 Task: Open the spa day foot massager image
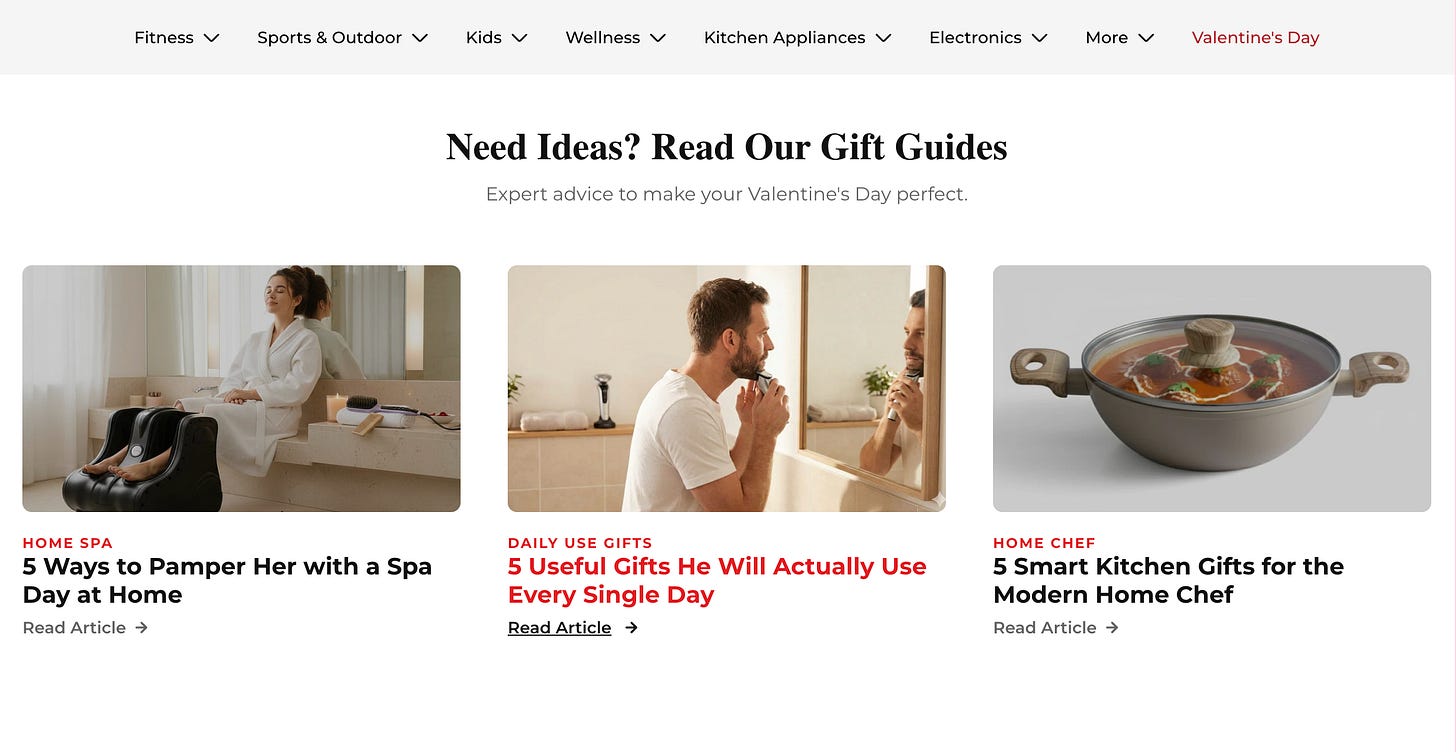coord(241,388)
